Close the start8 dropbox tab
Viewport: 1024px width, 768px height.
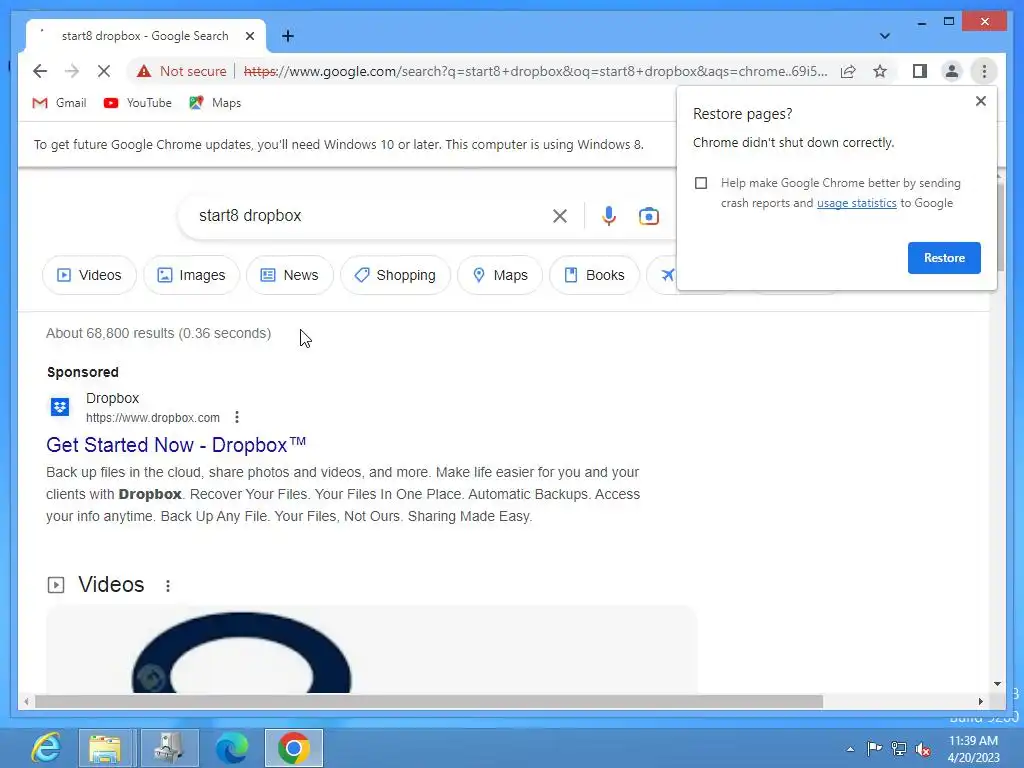(249, 36)
